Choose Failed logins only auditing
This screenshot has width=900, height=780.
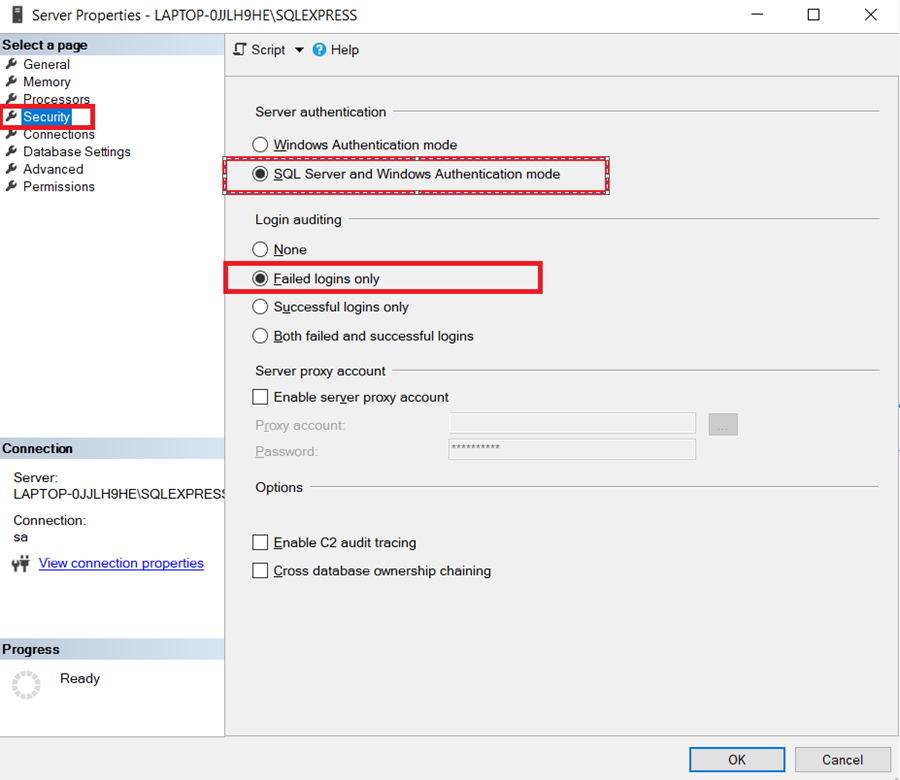[316, 279]
